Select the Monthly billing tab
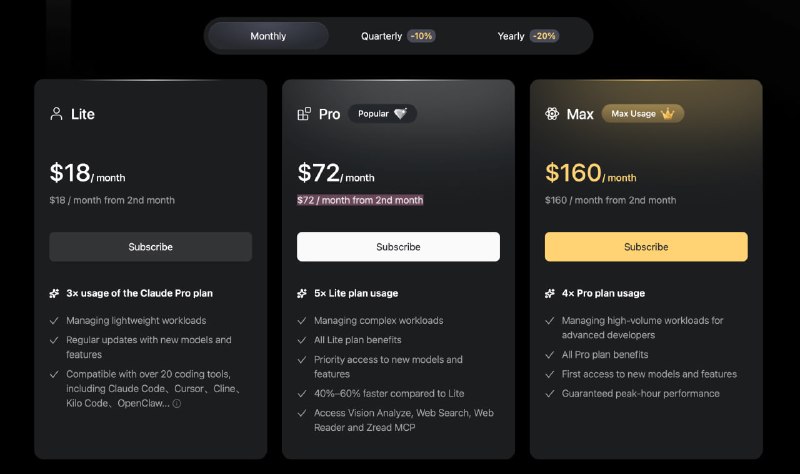 pos(268,36)
